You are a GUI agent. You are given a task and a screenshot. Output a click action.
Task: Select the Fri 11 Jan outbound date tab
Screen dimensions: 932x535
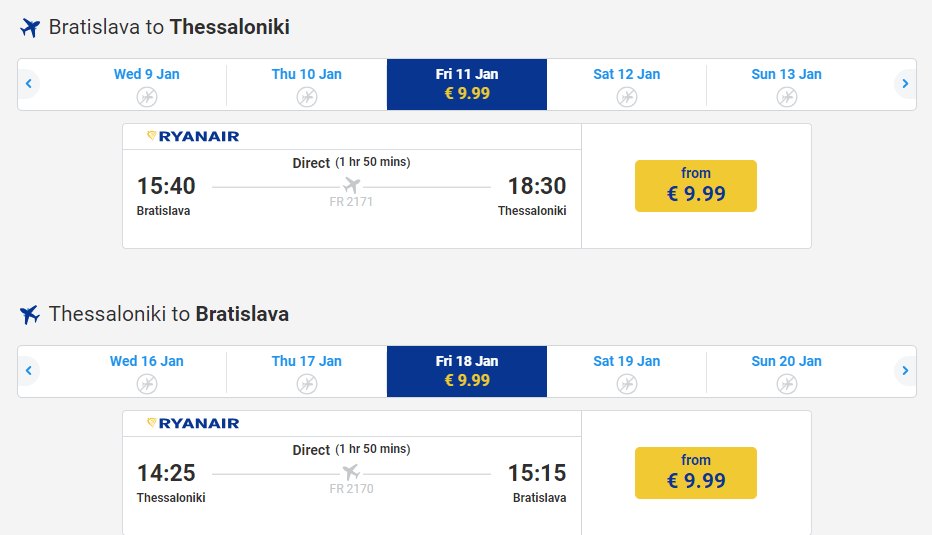[x=467, y=84]
